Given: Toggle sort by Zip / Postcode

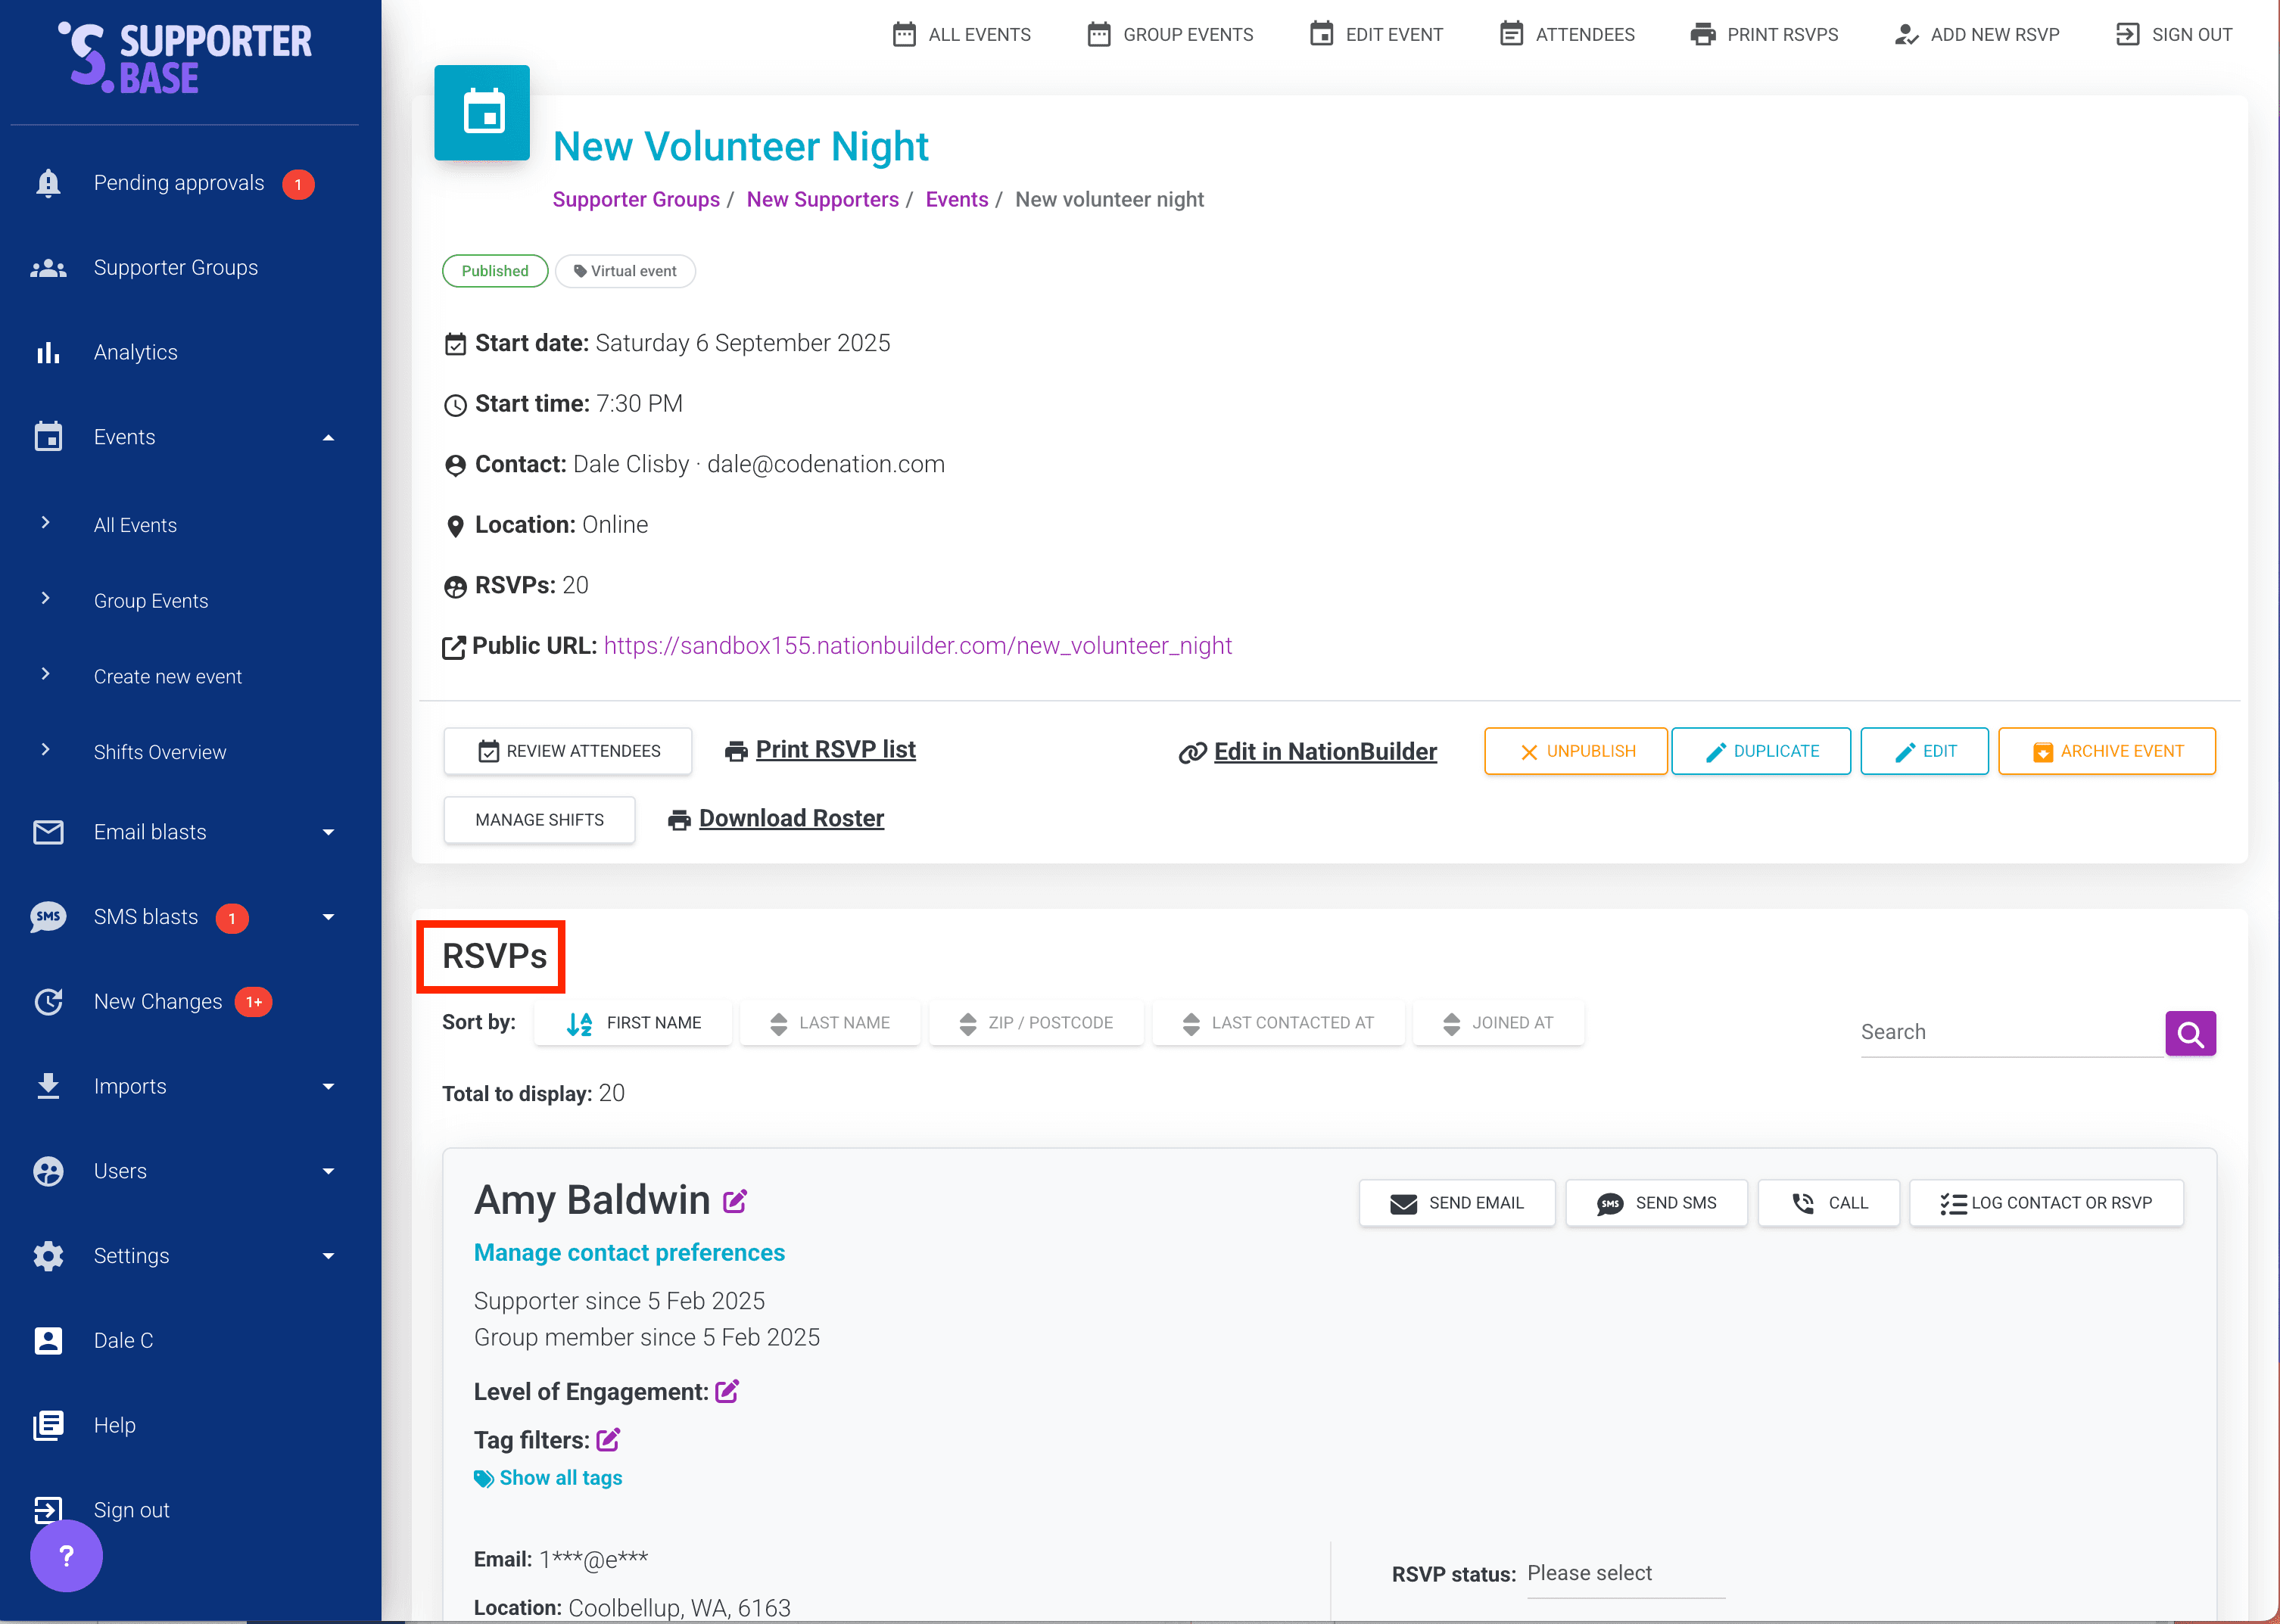Looking at the screenshot, I should pos(1036,1023).
